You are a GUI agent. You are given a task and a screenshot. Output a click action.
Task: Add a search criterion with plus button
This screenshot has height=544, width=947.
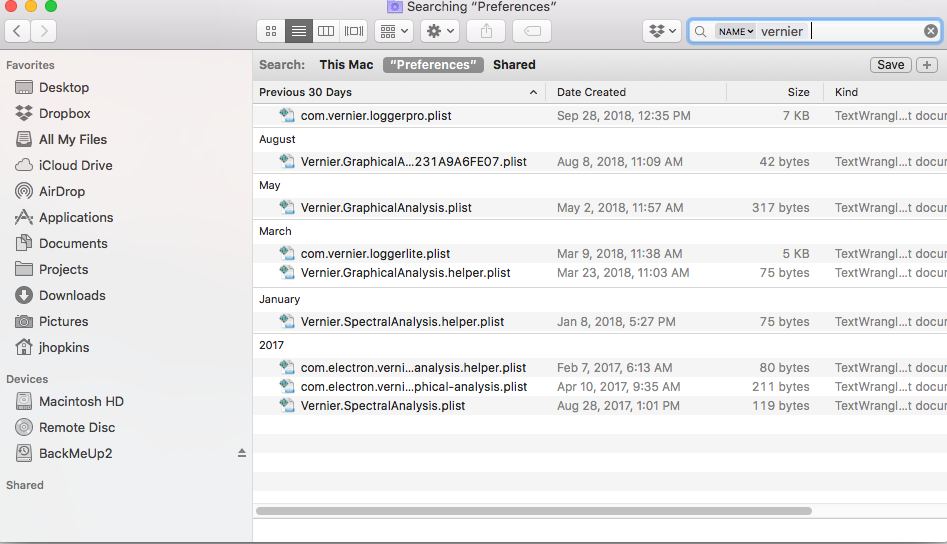[927, 65]
